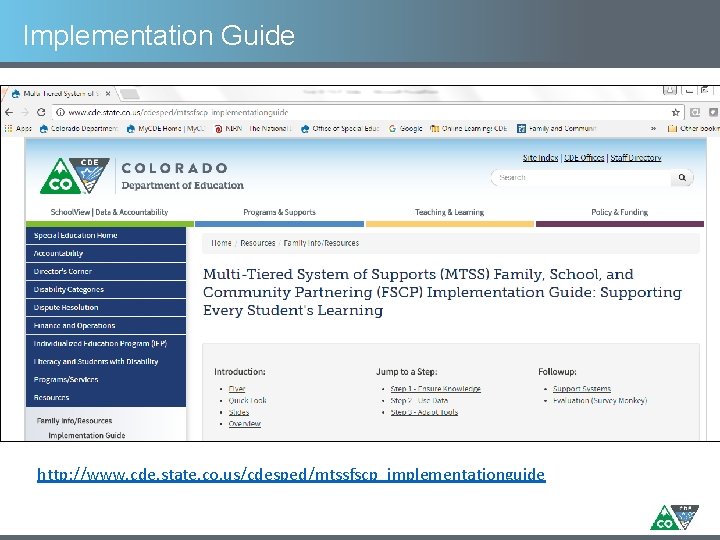Bookmark page with the star icon

tap(675, 112)
